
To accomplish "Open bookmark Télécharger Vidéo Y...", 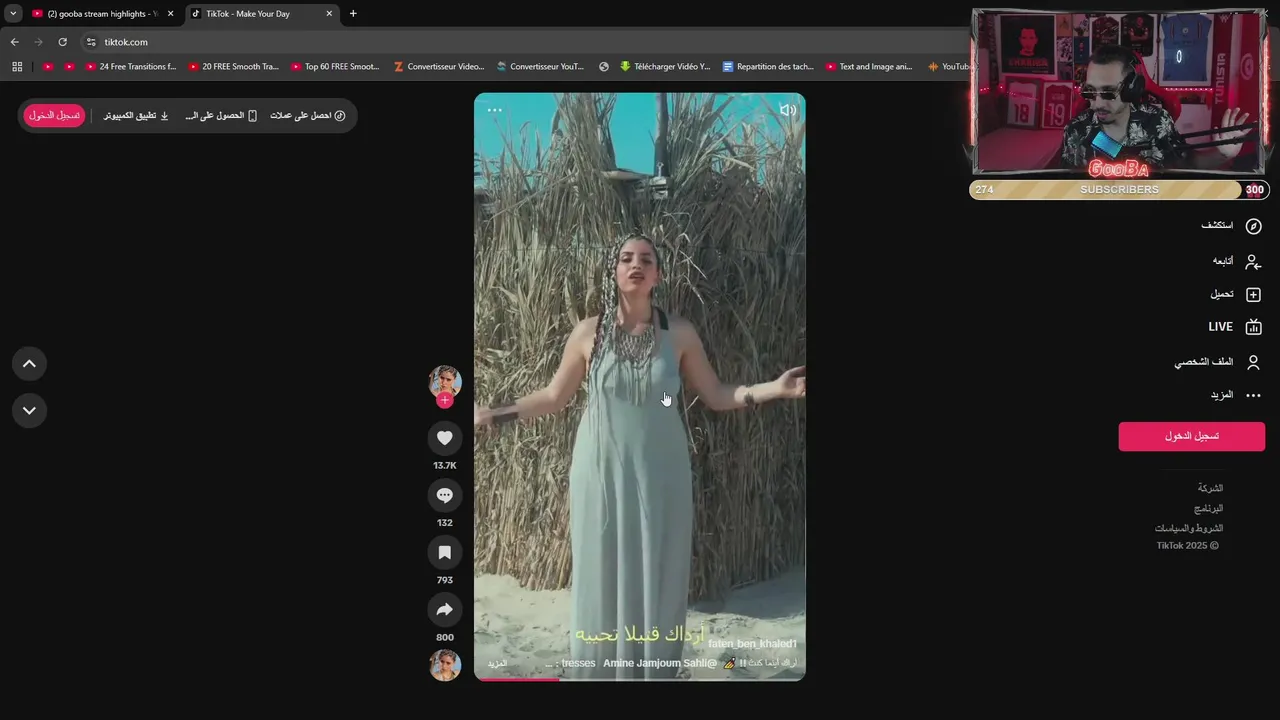I will pos(665,67).
